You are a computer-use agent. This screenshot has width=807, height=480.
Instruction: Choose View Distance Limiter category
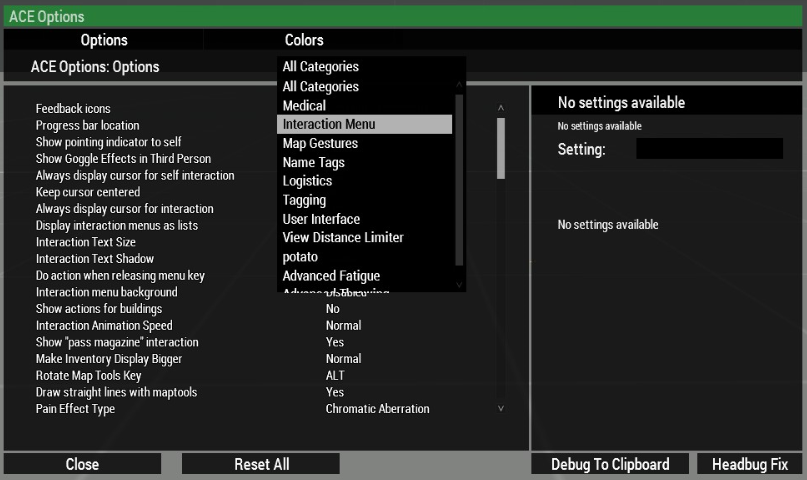click(x=343, y=237)
